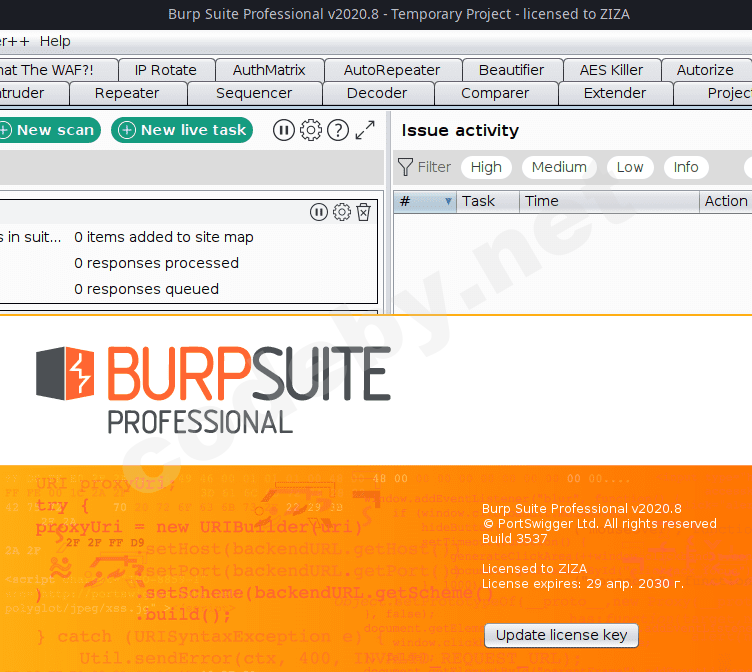Switch to the Sequencer tab

pos(254,93)
